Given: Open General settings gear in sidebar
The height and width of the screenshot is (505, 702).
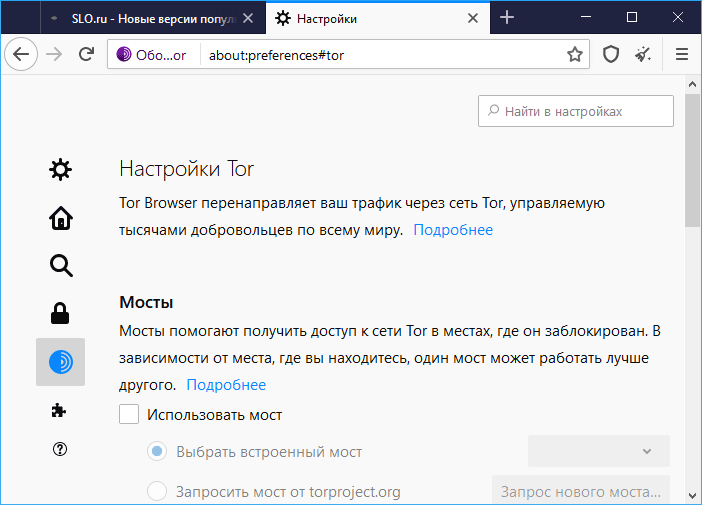Looking at the screenshot, I should 60,170.
